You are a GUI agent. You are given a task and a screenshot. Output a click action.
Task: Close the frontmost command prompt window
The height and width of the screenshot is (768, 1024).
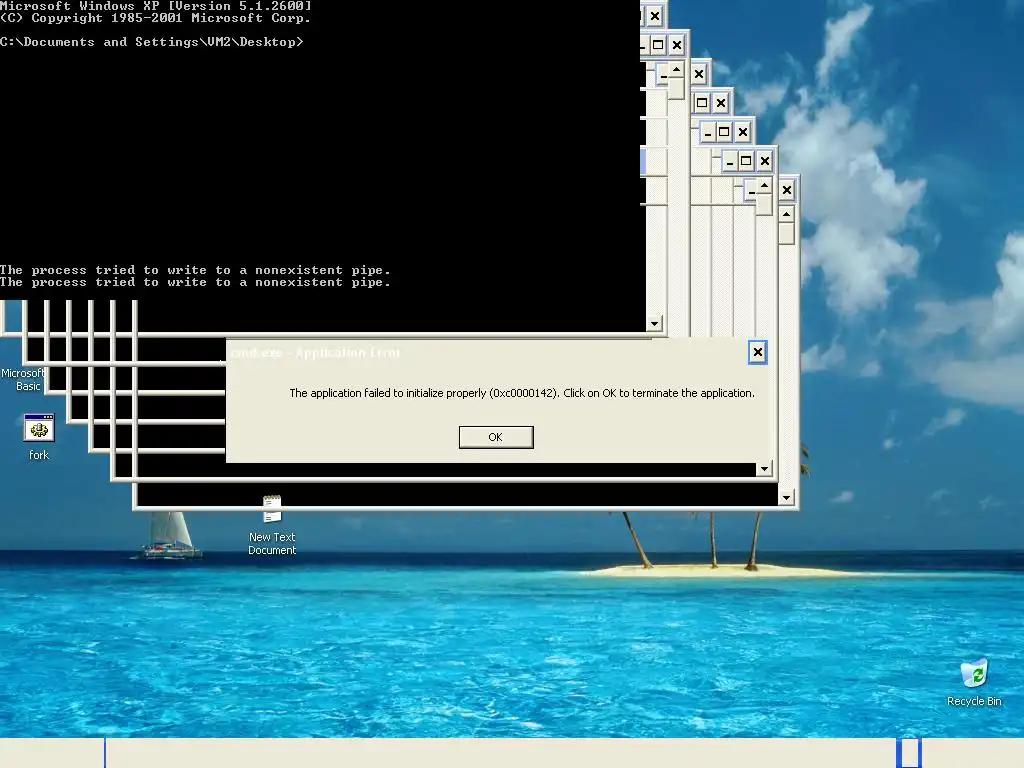point(655,16)
